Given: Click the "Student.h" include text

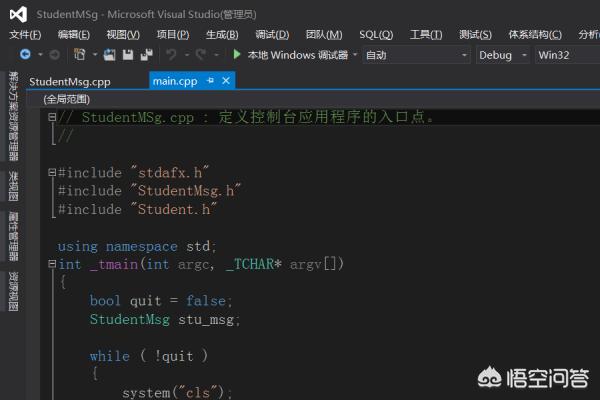Looking at the screenshot, I should click(x=173, y=209).
